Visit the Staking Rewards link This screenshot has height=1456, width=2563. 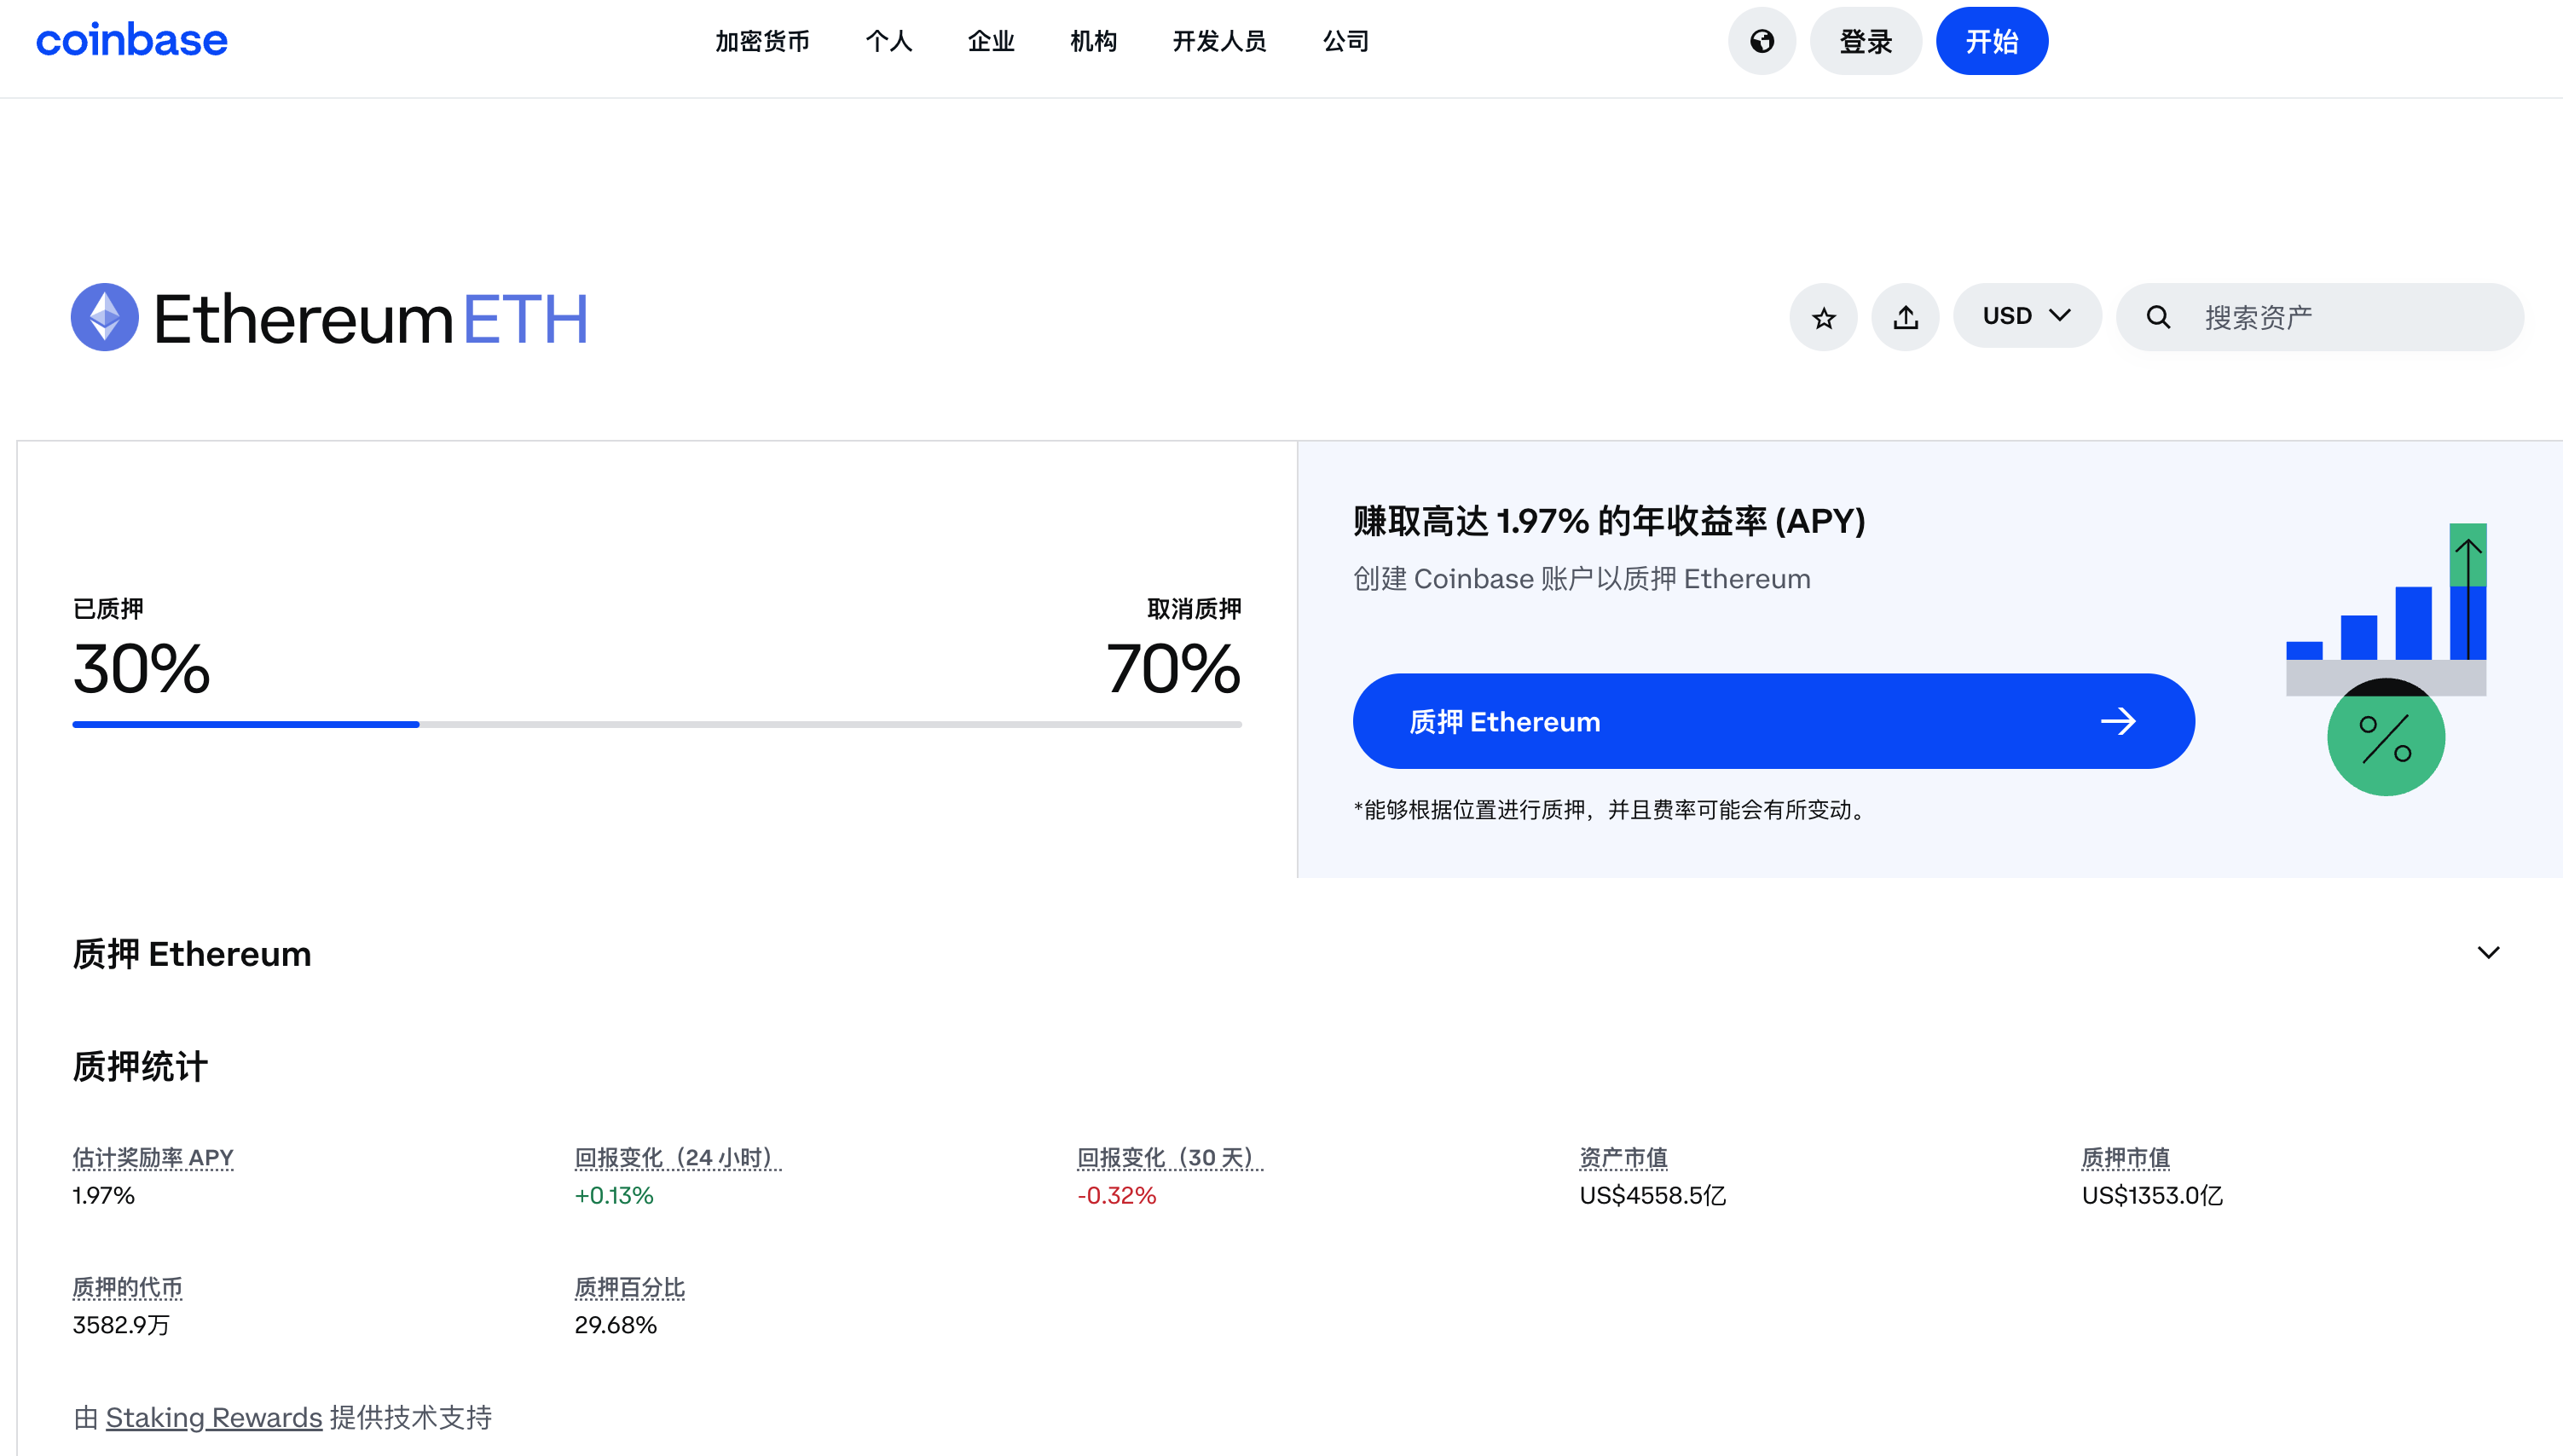[213, 1417]
